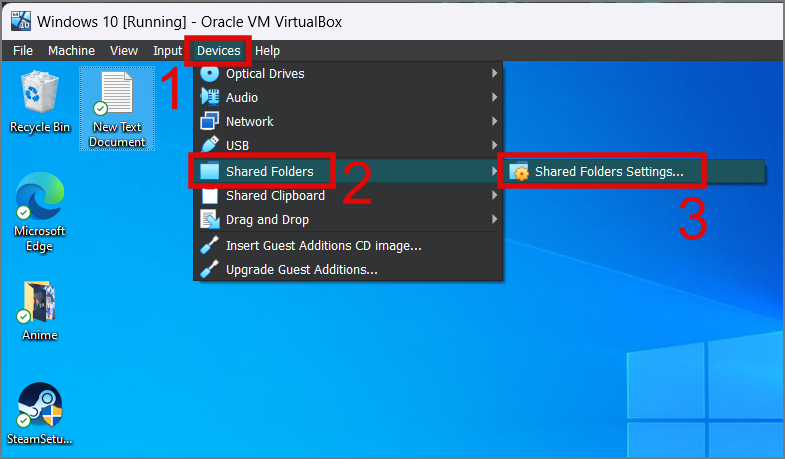Click the VirtualBox window title icon
This screenshot has height=459, width=785.
21,21
